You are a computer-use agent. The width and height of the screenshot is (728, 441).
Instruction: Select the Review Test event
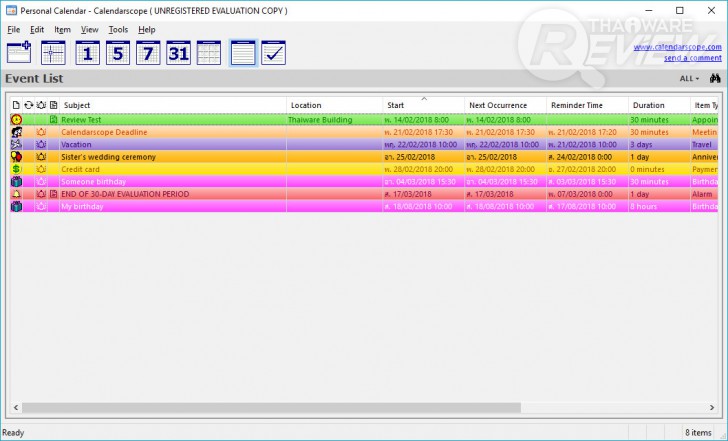tap(364, 120)
